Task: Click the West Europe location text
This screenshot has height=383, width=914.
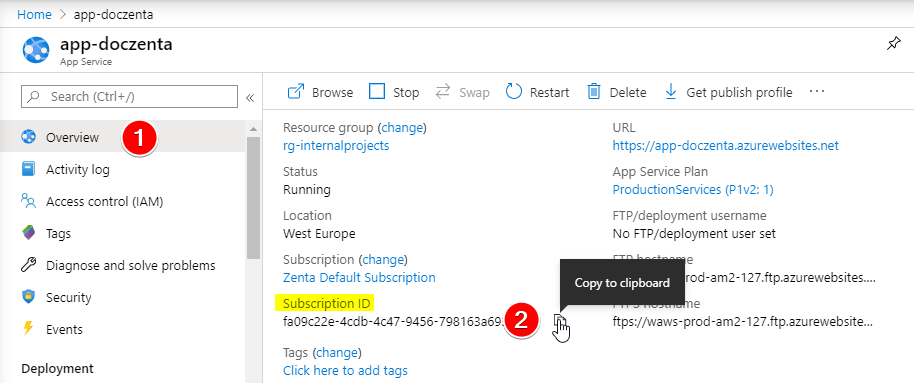Action: [319, 234]
